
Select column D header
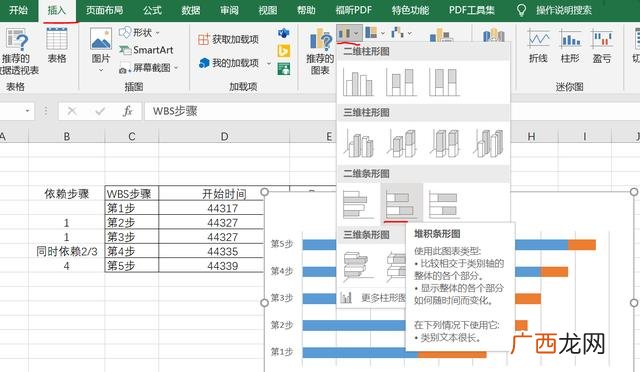224,136
